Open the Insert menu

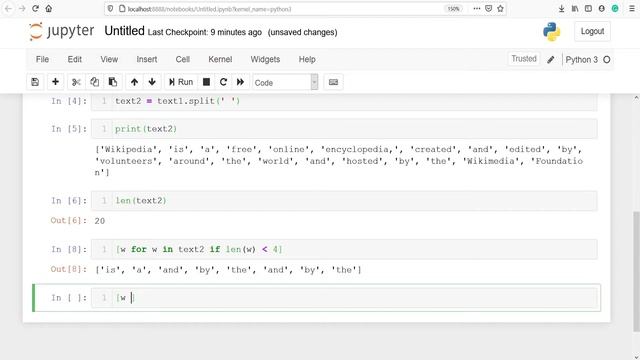[x=147, y=59]
